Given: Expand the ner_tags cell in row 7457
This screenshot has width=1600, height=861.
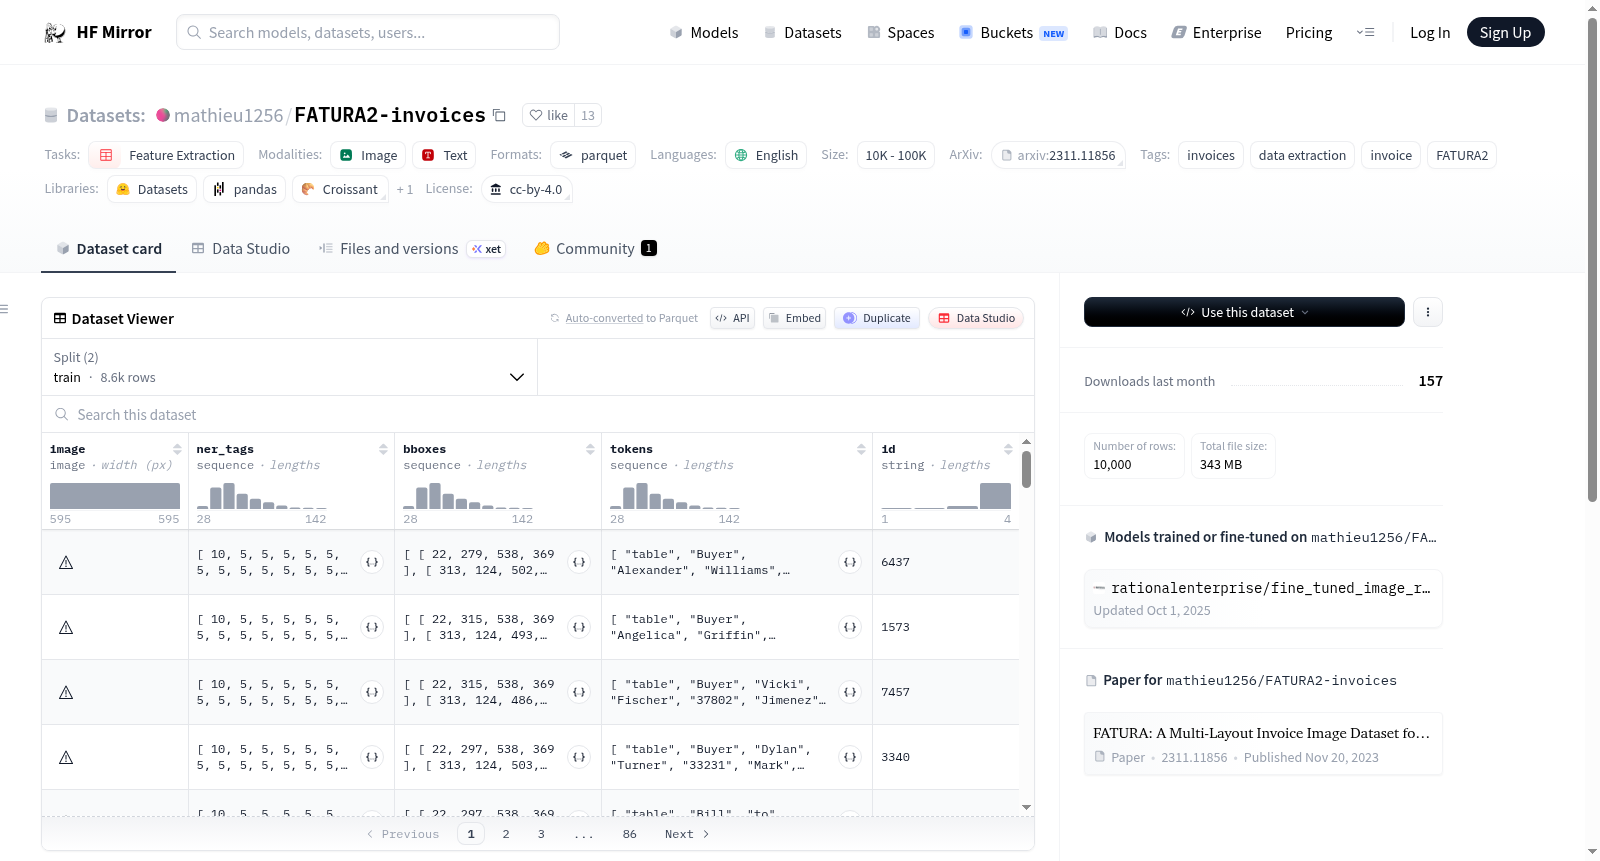Looking at the screenshot, I should coord(372,692).
